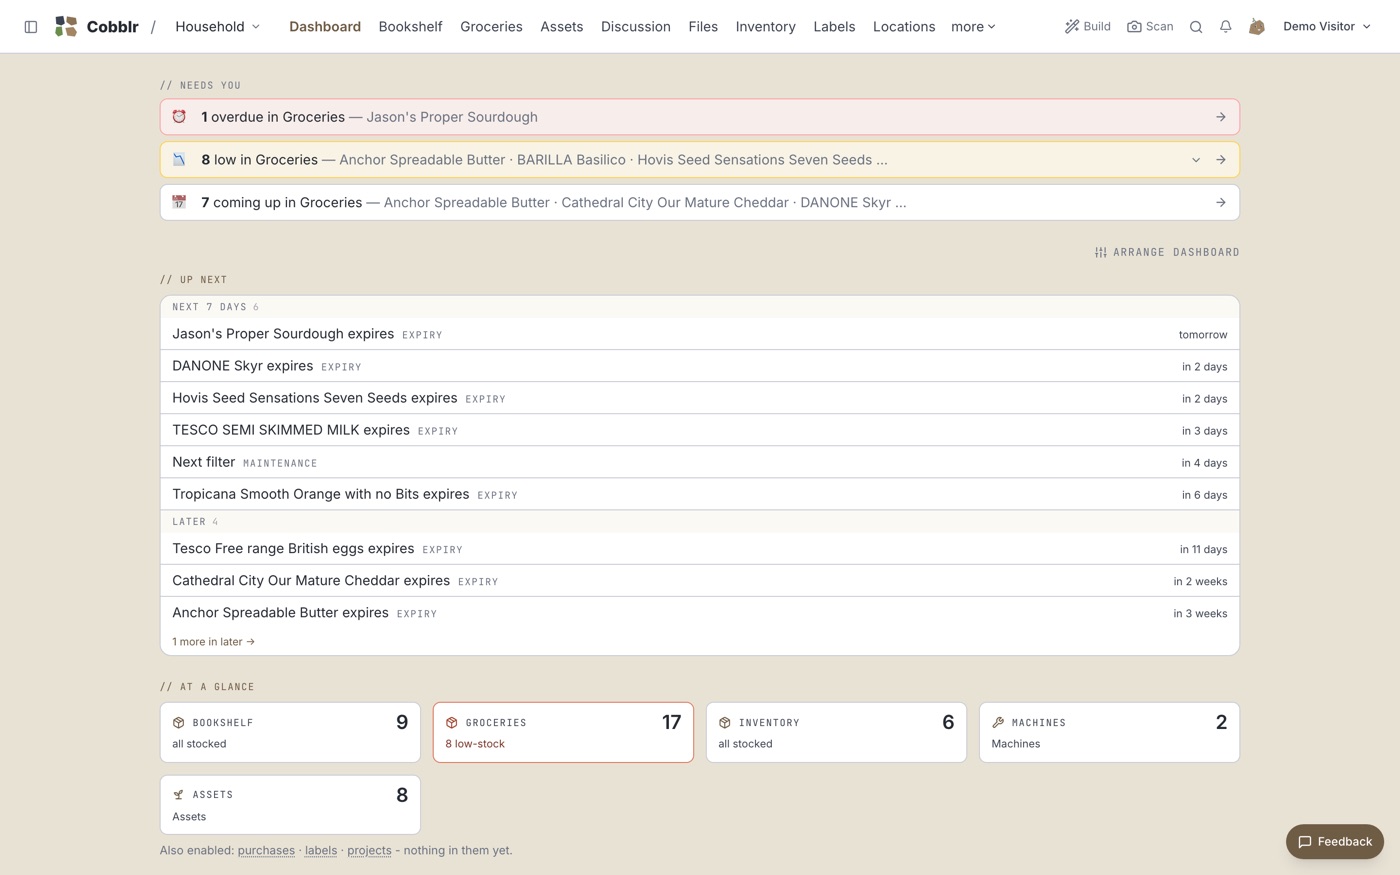1400x875 pixels.
Task: Open the labels link in footer
Action: coord(321,851)
